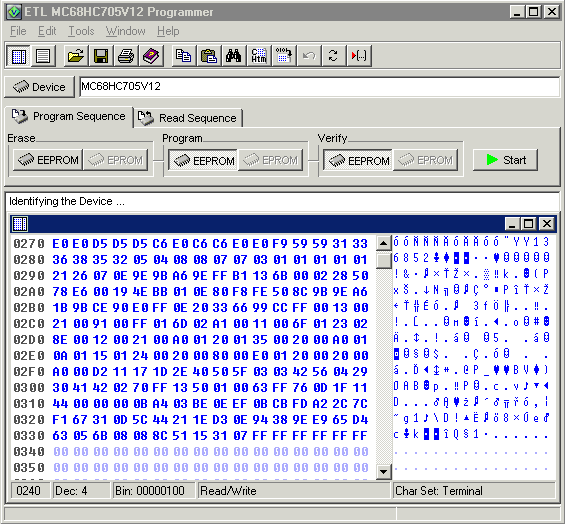Open file with folder icon

coord(76,56)
